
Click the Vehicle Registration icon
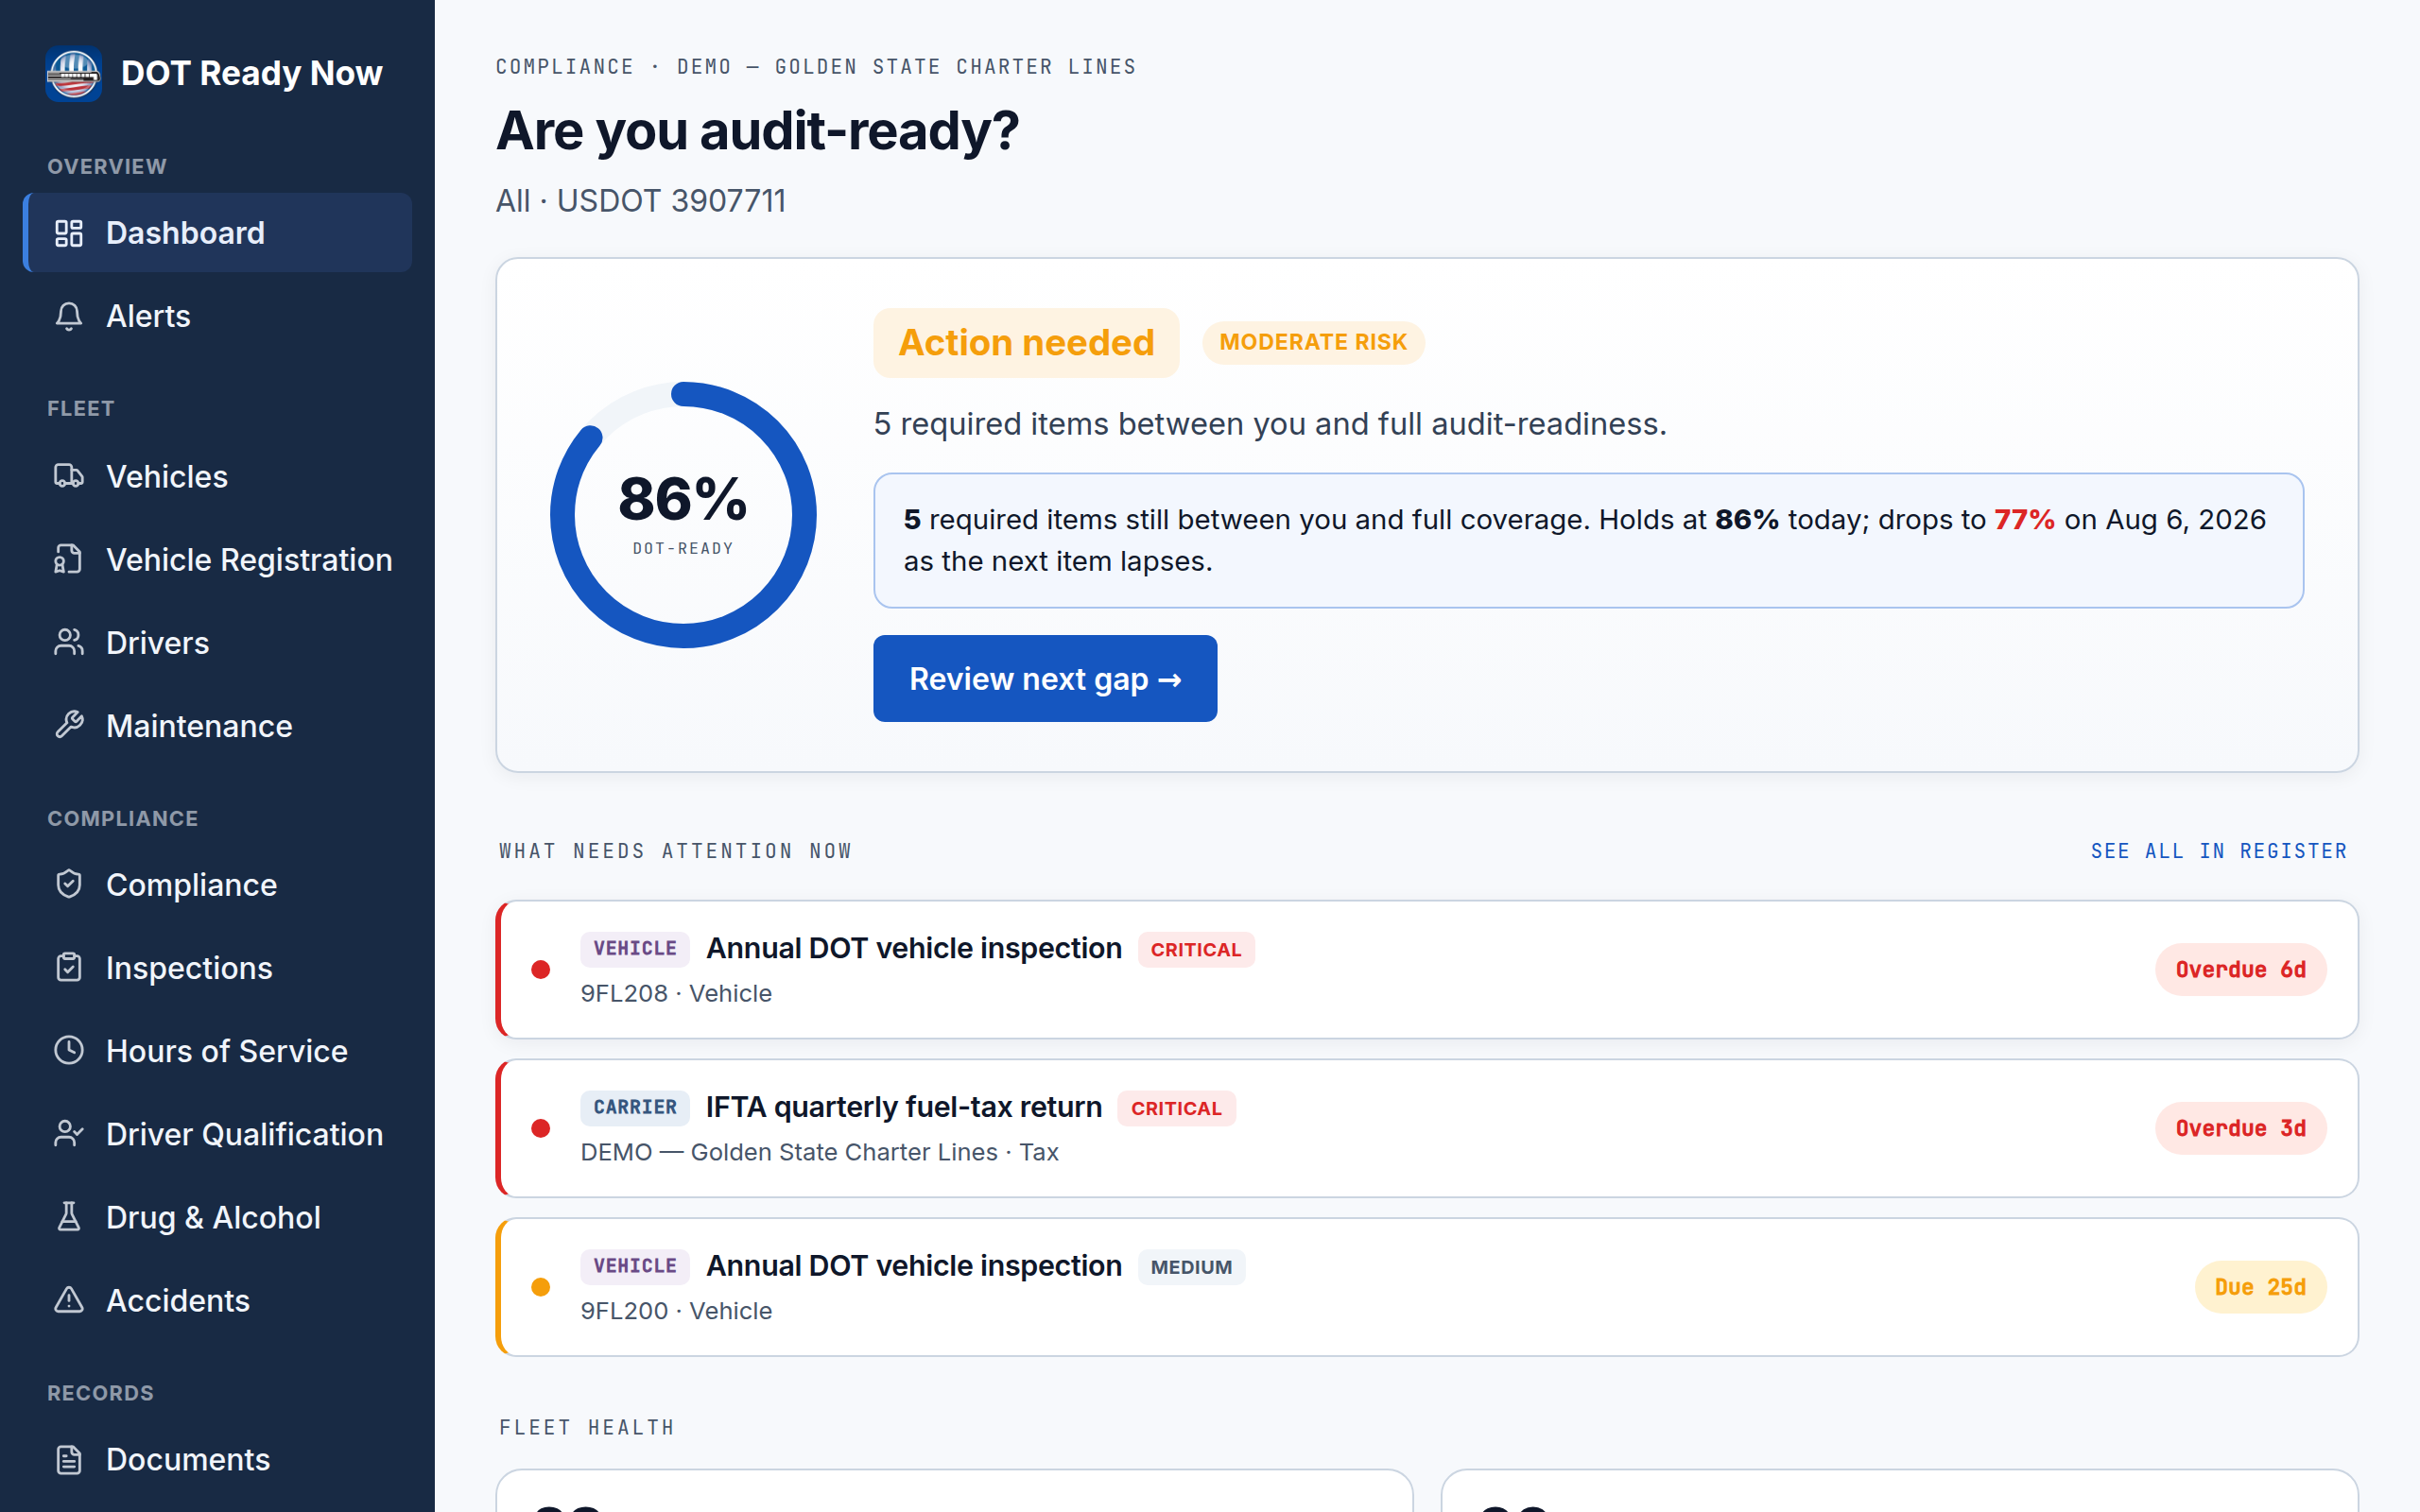pos(69,559)
